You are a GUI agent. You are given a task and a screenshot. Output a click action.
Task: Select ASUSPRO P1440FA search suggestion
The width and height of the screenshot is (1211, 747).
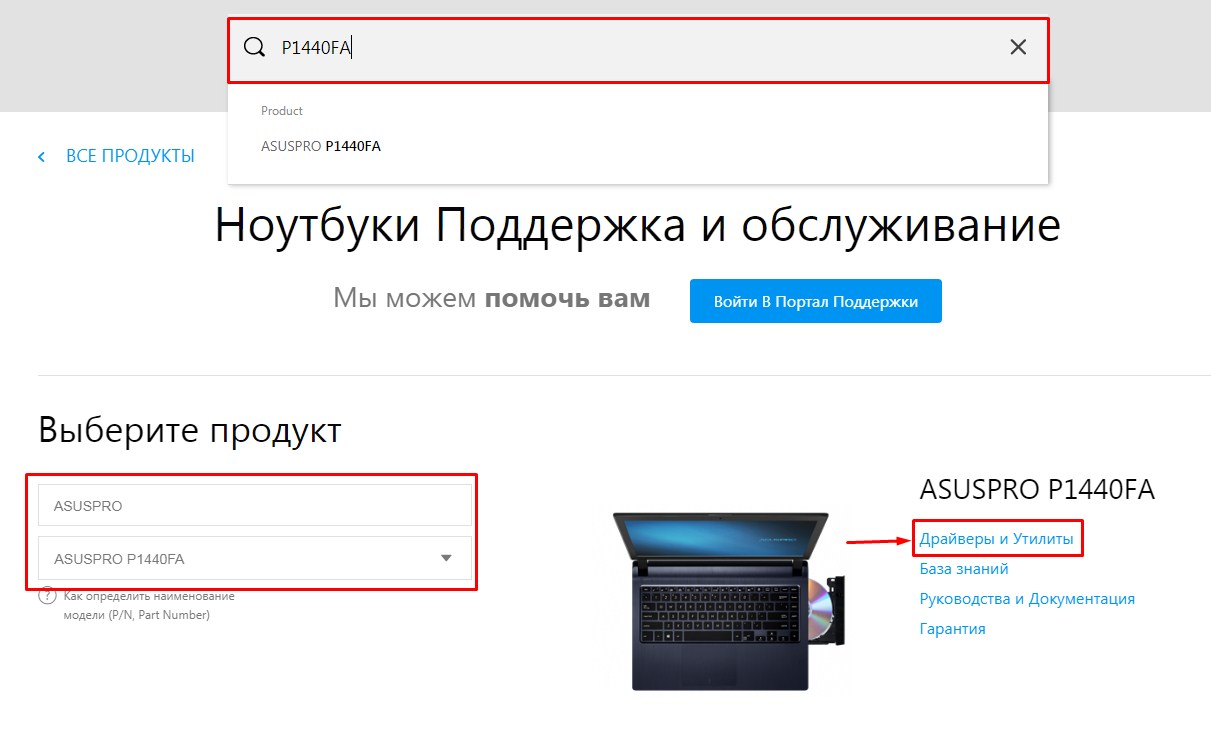point(321,146)
